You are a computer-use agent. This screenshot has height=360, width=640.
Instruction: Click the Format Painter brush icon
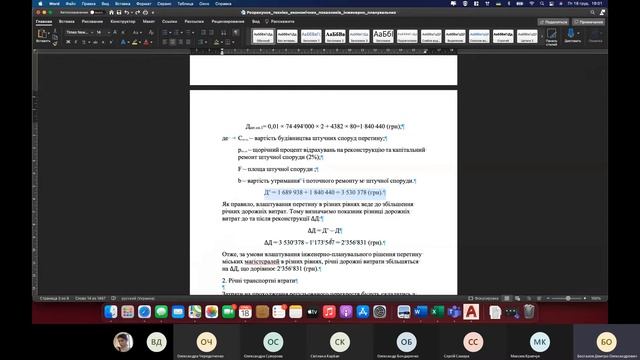[x=55, y=43]
